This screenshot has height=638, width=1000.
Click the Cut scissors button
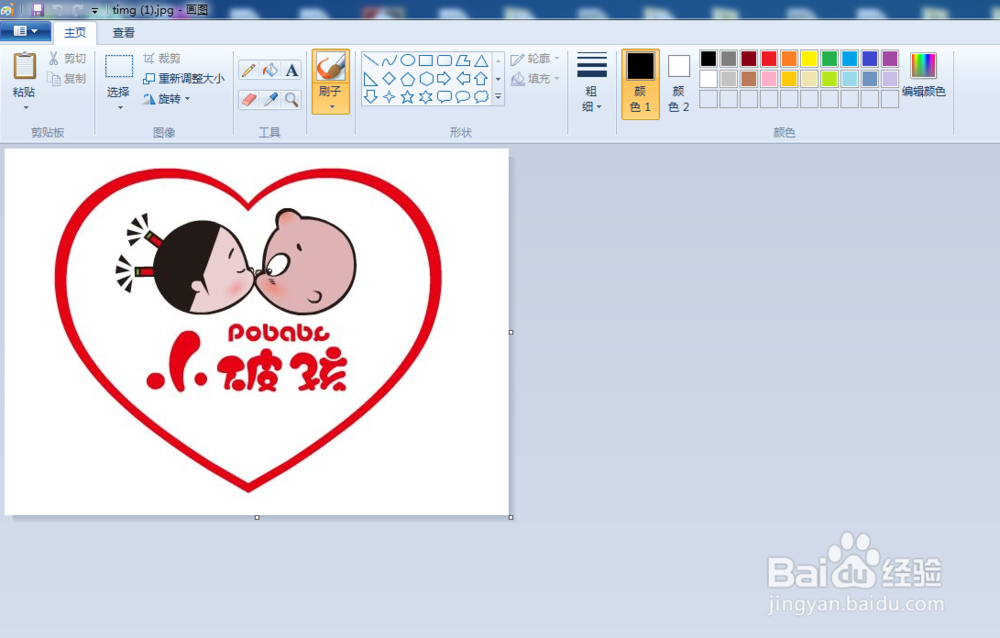(67, 58)
